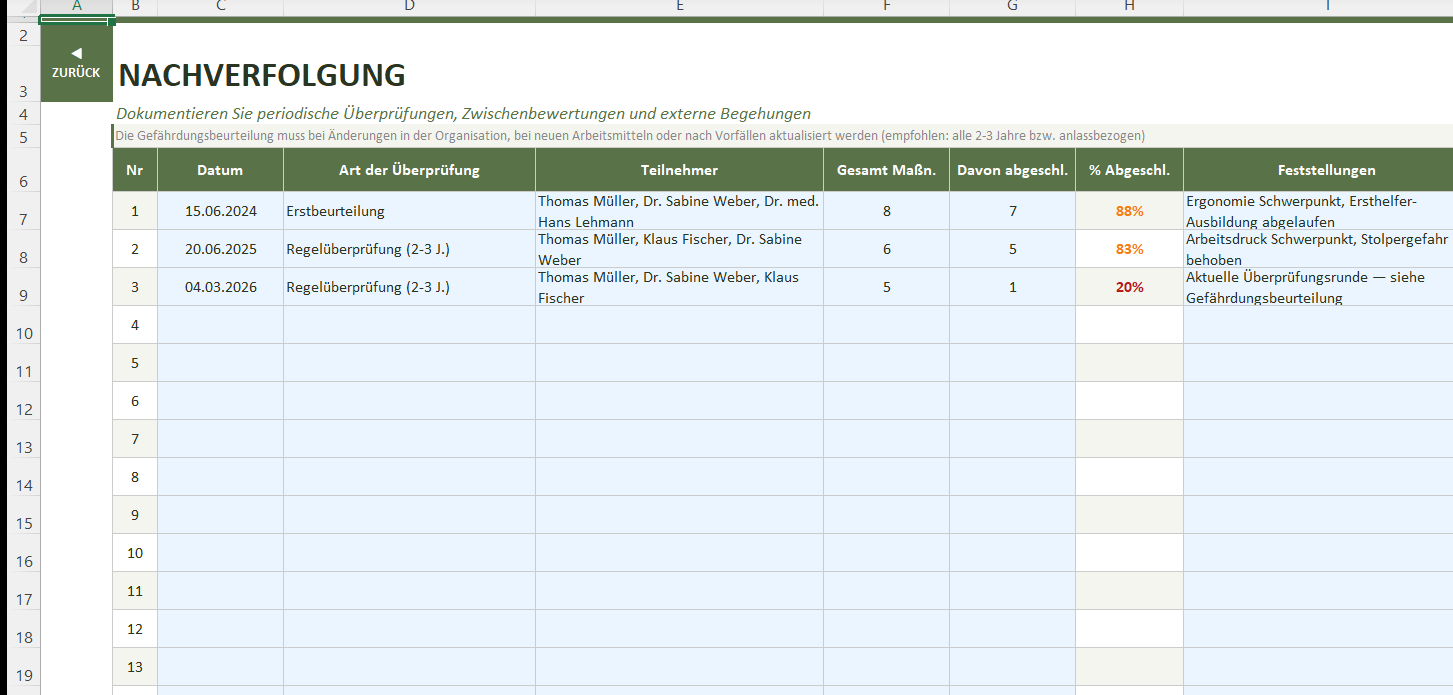Click the empty Datum cell in entry 4
The width and height of the screenshot is (1453, 695).
click(x=220, y=325)
